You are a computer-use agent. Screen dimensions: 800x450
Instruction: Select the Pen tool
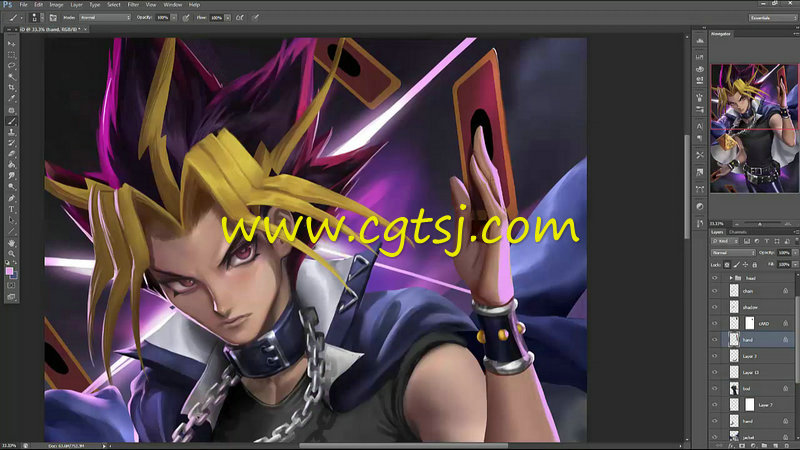pyautogui.click(x=11, y=198)
